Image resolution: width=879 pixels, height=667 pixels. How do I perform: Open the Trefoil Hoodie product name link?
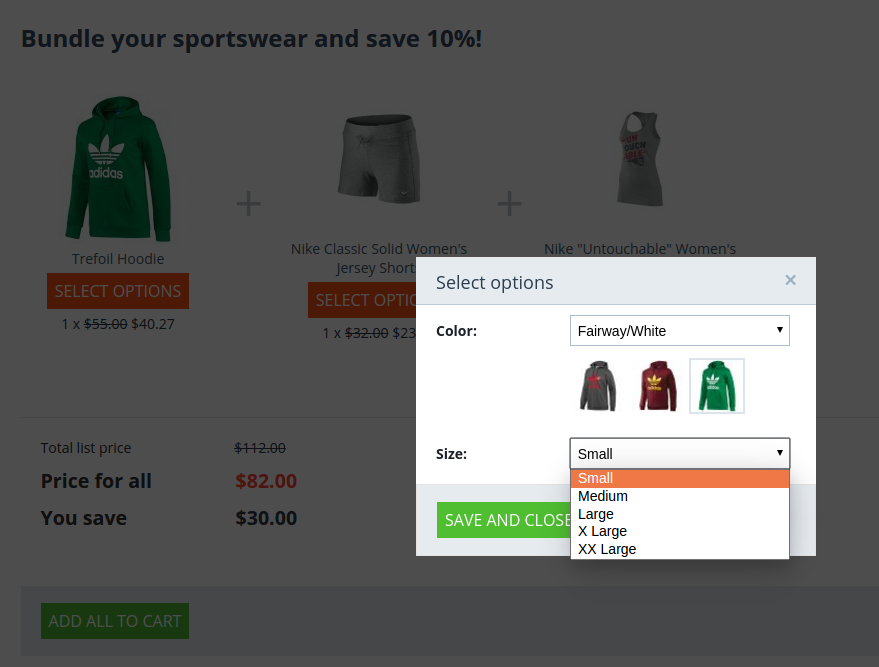click(x=118, y=259)
